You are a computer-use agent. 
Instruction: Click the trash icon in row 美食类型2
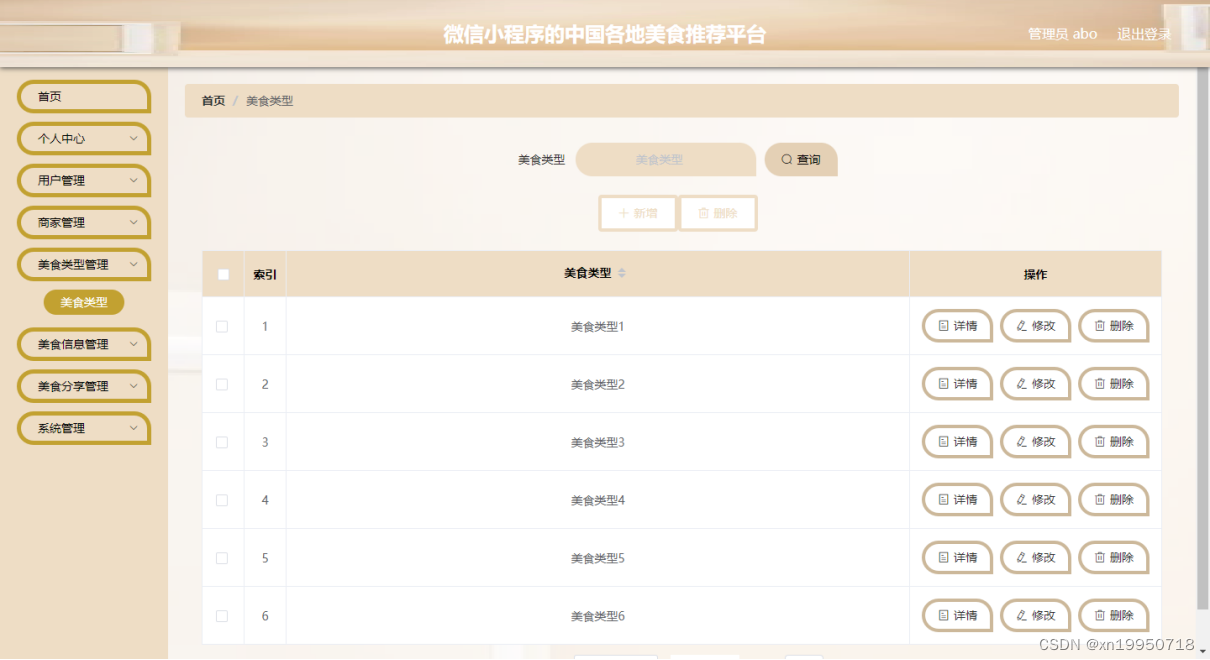tap(1100, 384)
